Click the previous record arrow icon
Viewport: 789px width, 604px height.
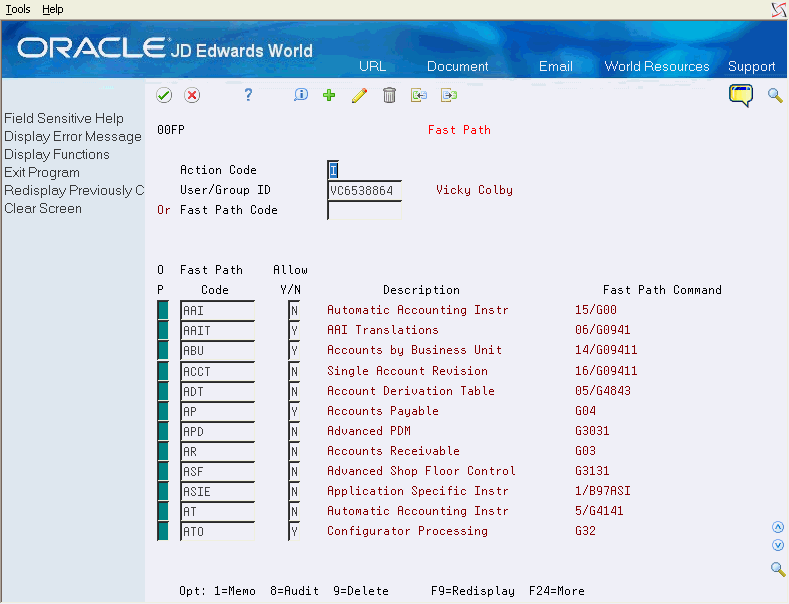[419, 95]
